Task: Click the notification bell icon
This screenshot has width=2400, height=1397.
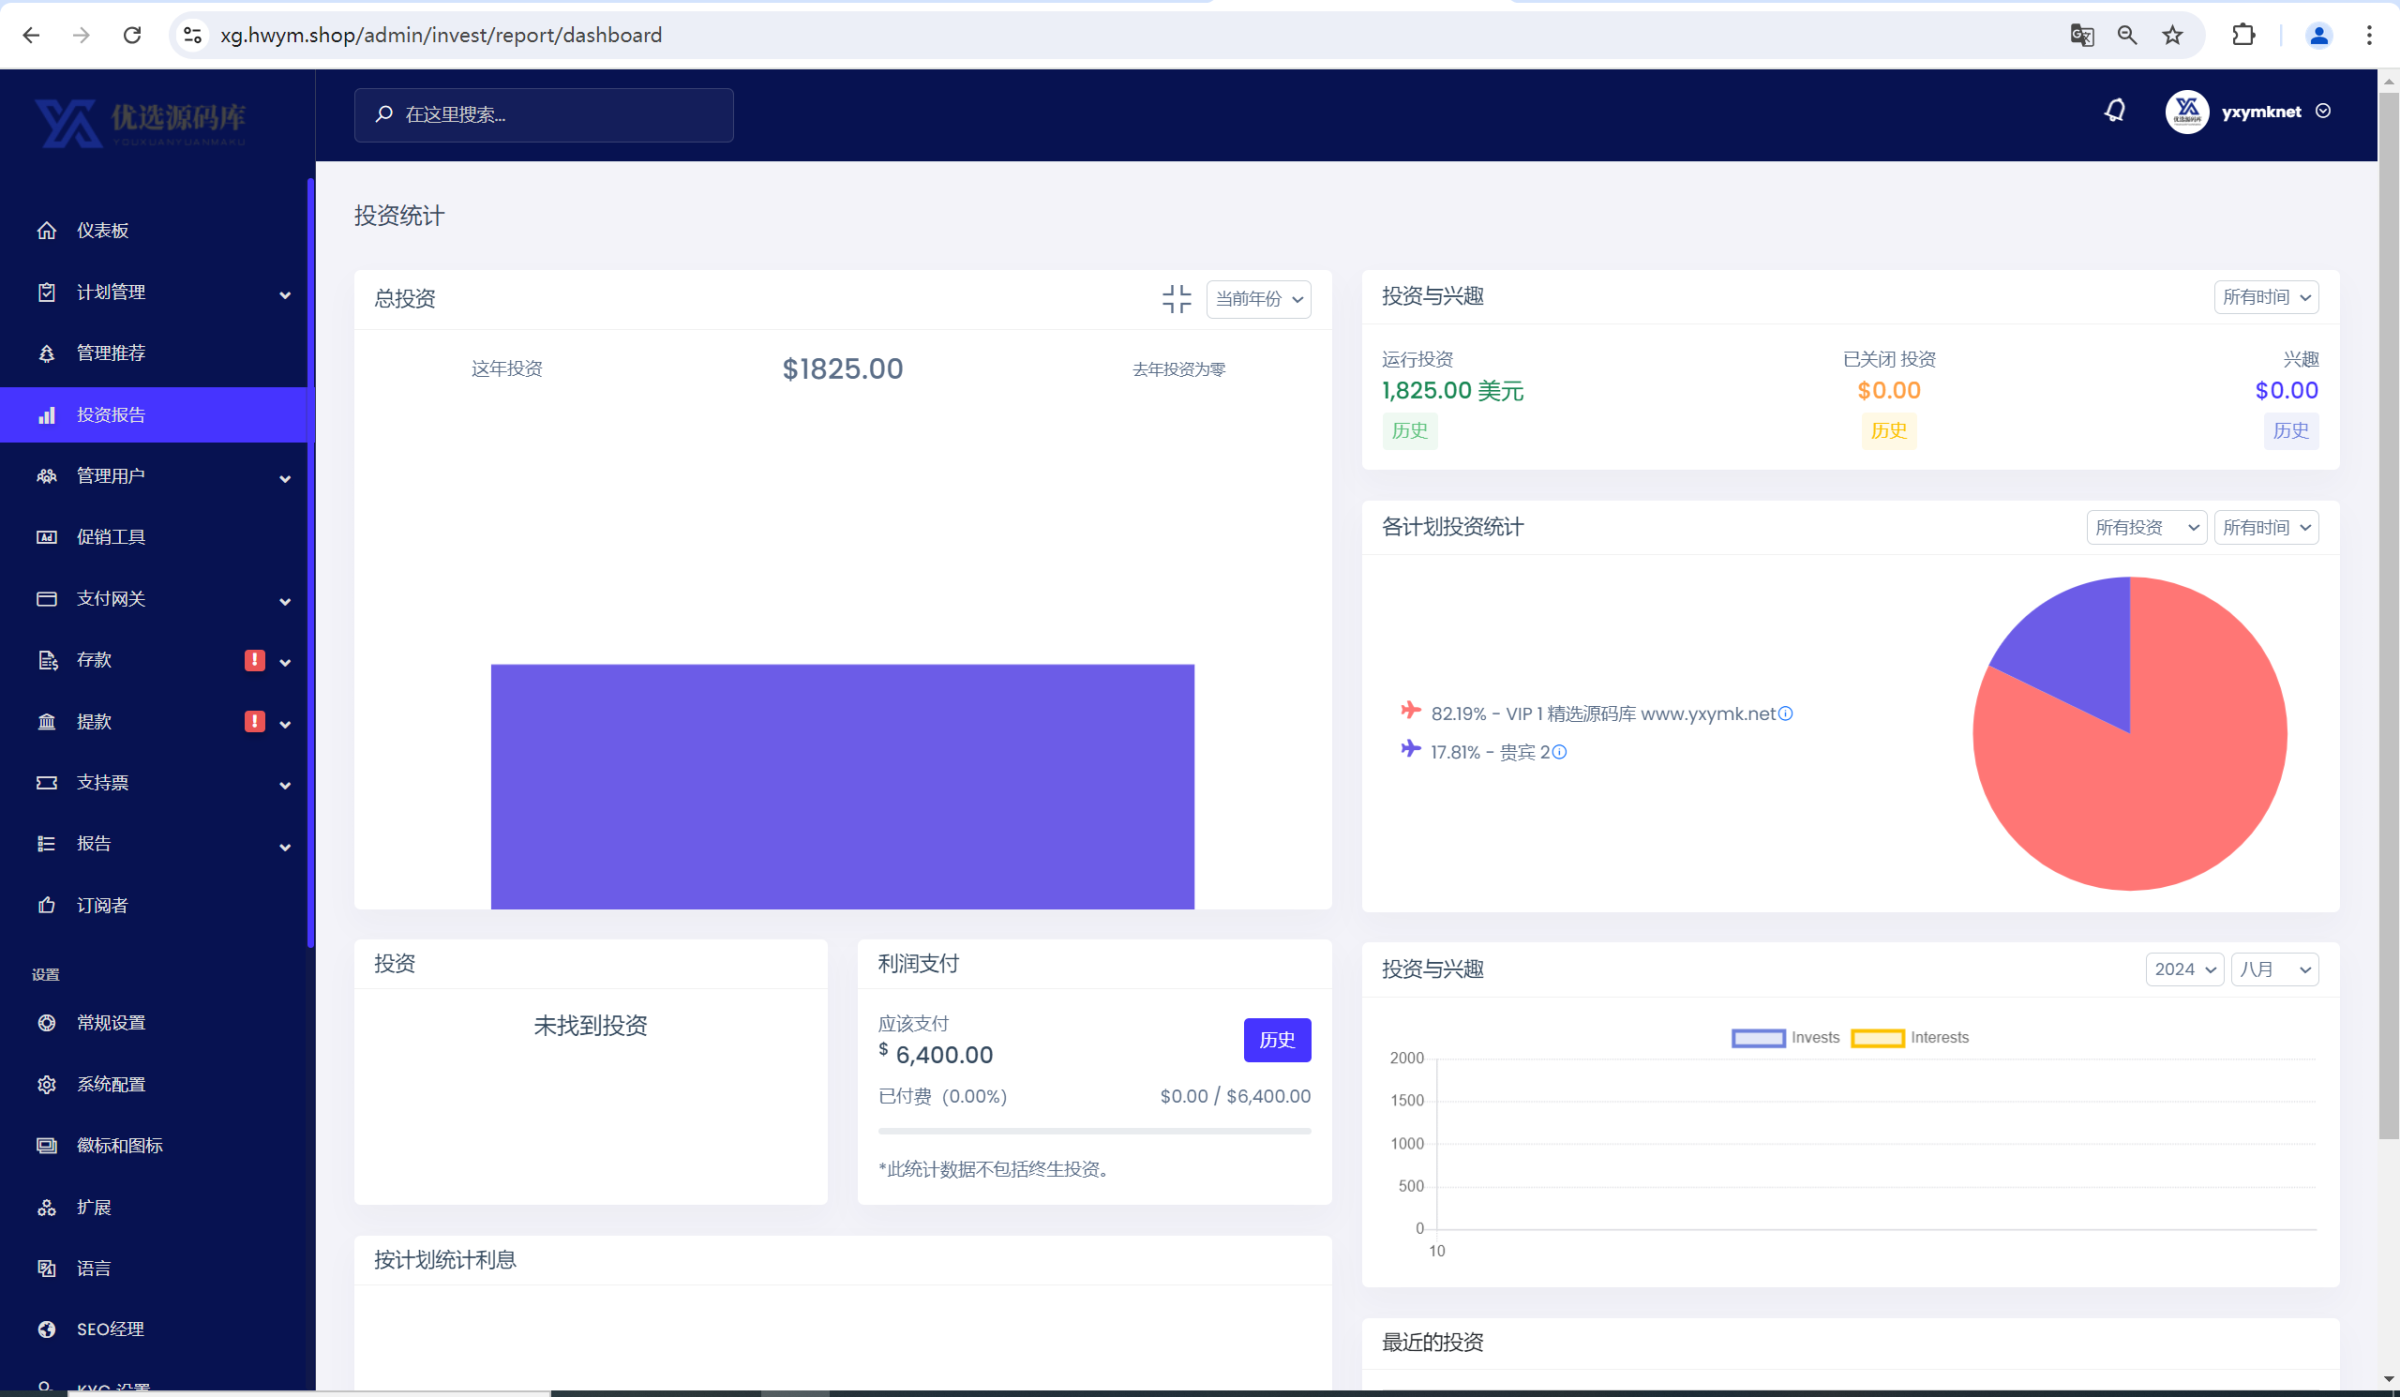Action: click(x=2114, y=111)
